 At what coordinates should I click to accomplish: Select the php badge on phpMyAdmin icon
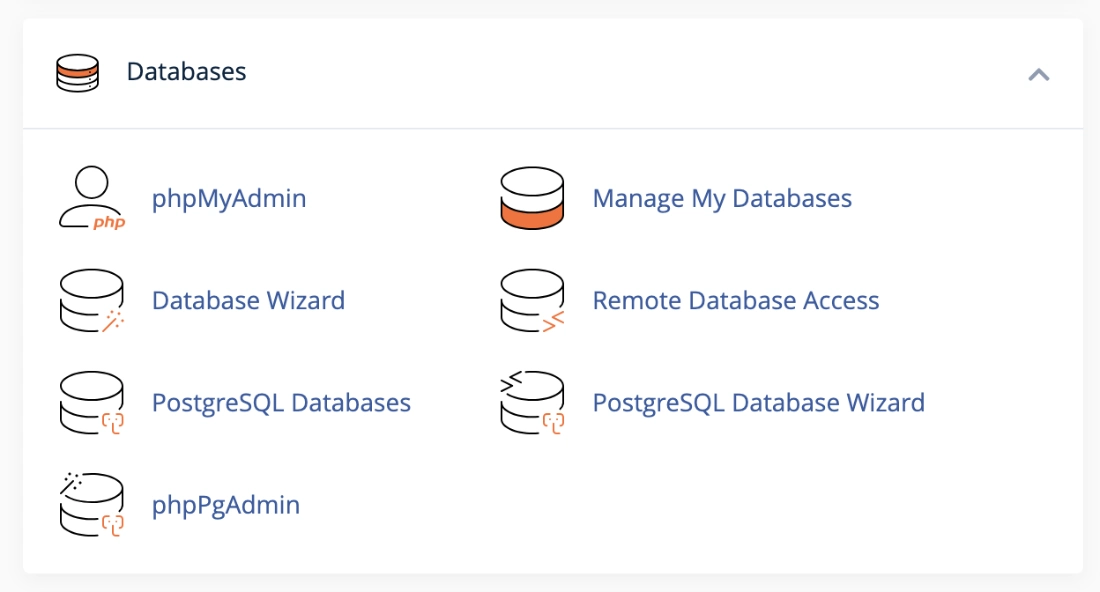click(110, 222)
